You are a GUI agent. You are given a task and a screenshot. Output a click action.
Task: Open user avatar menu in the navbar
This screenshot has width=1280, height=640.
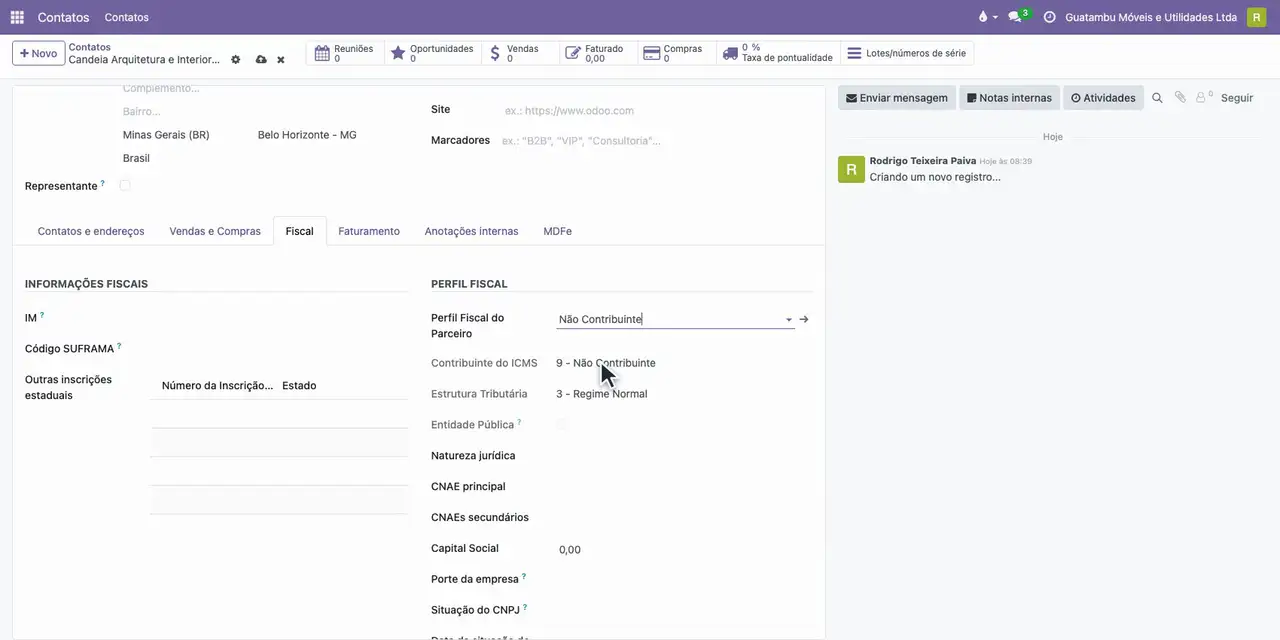click(x=1256, y=17)
